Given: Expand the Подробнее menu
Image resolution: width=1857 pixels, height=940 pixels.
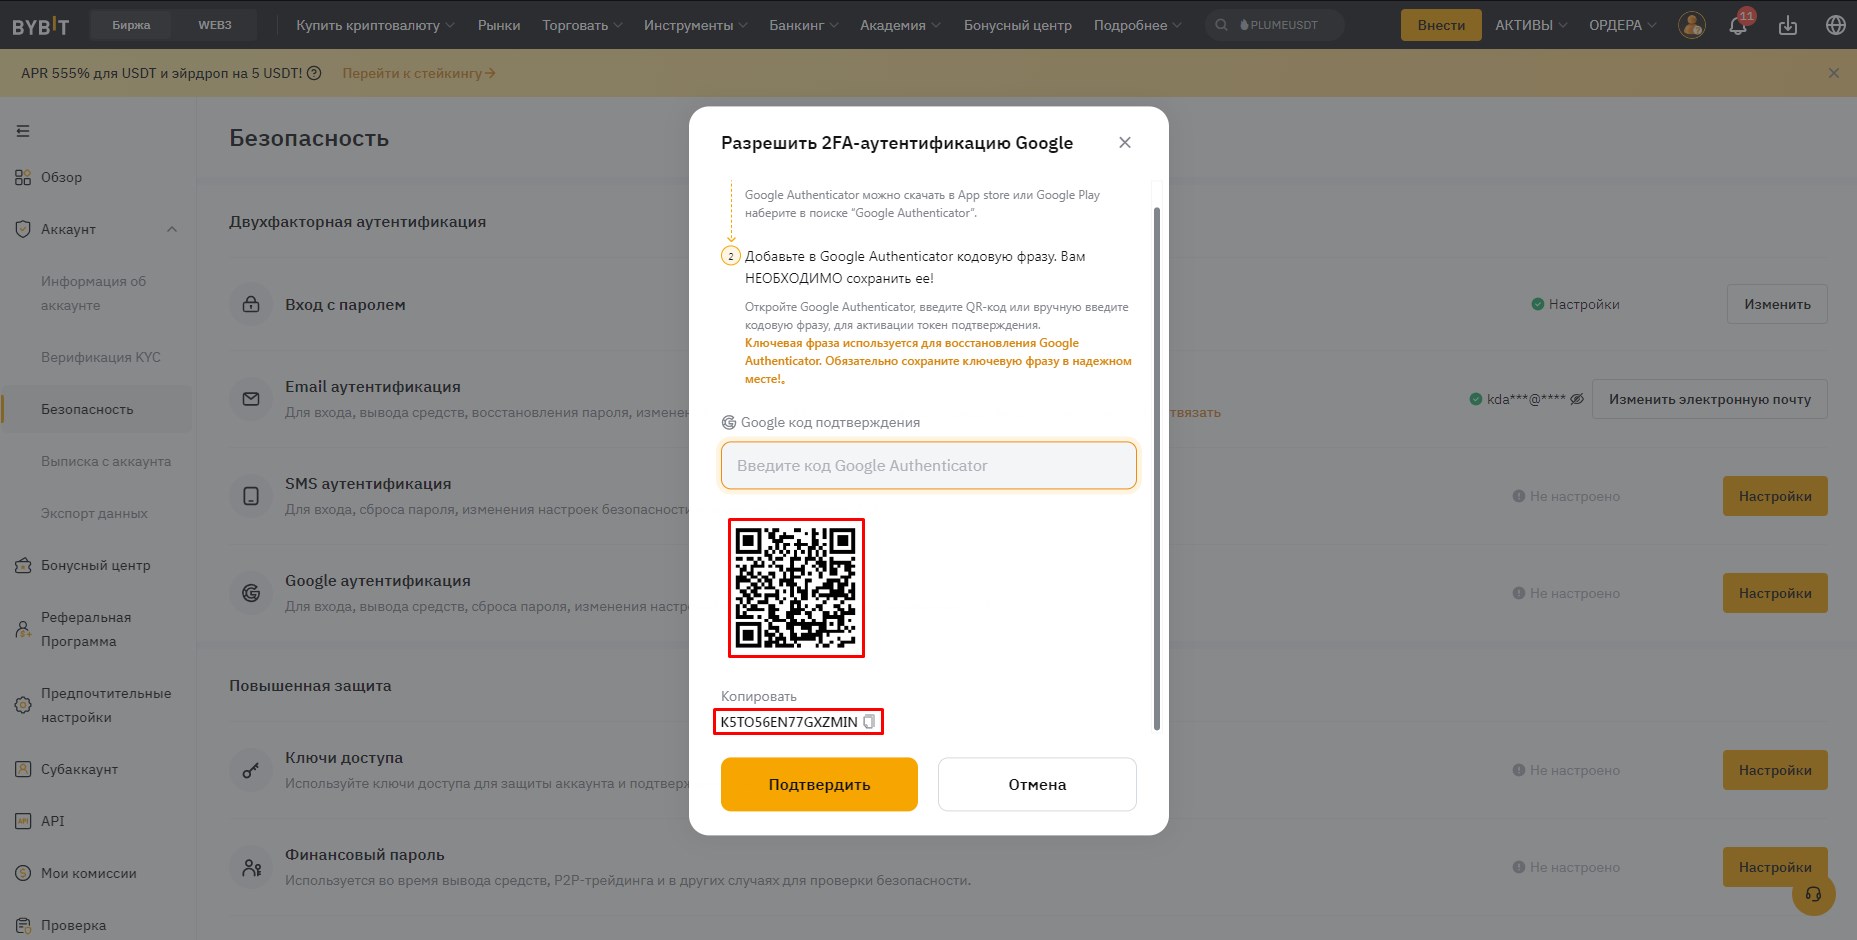Looking at the screenshot, I should click(1138, 25).
